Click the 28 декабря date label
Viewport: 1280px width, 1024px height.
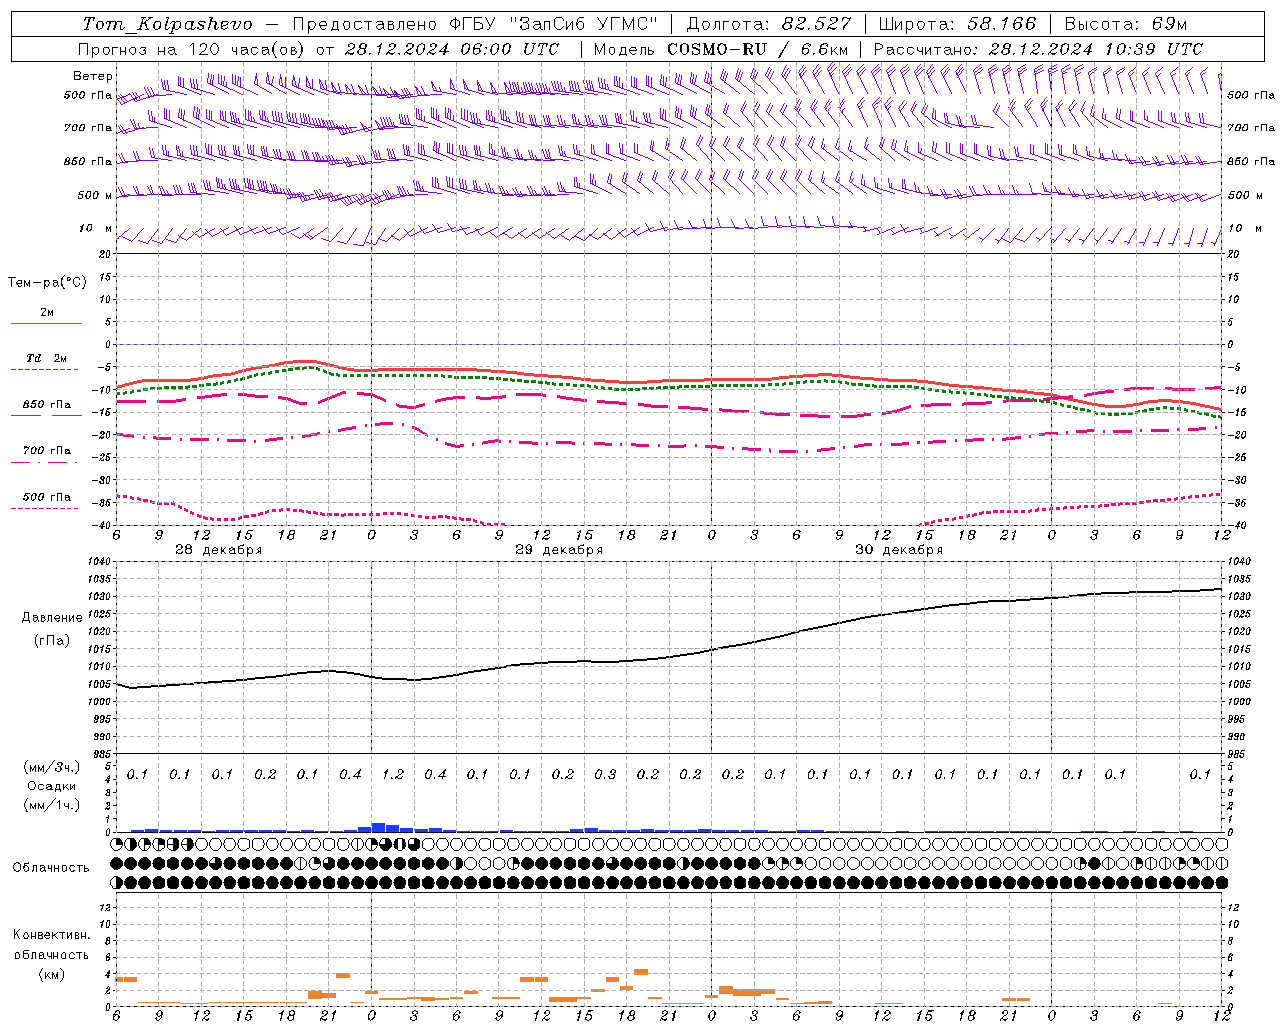tap(219, 550)
